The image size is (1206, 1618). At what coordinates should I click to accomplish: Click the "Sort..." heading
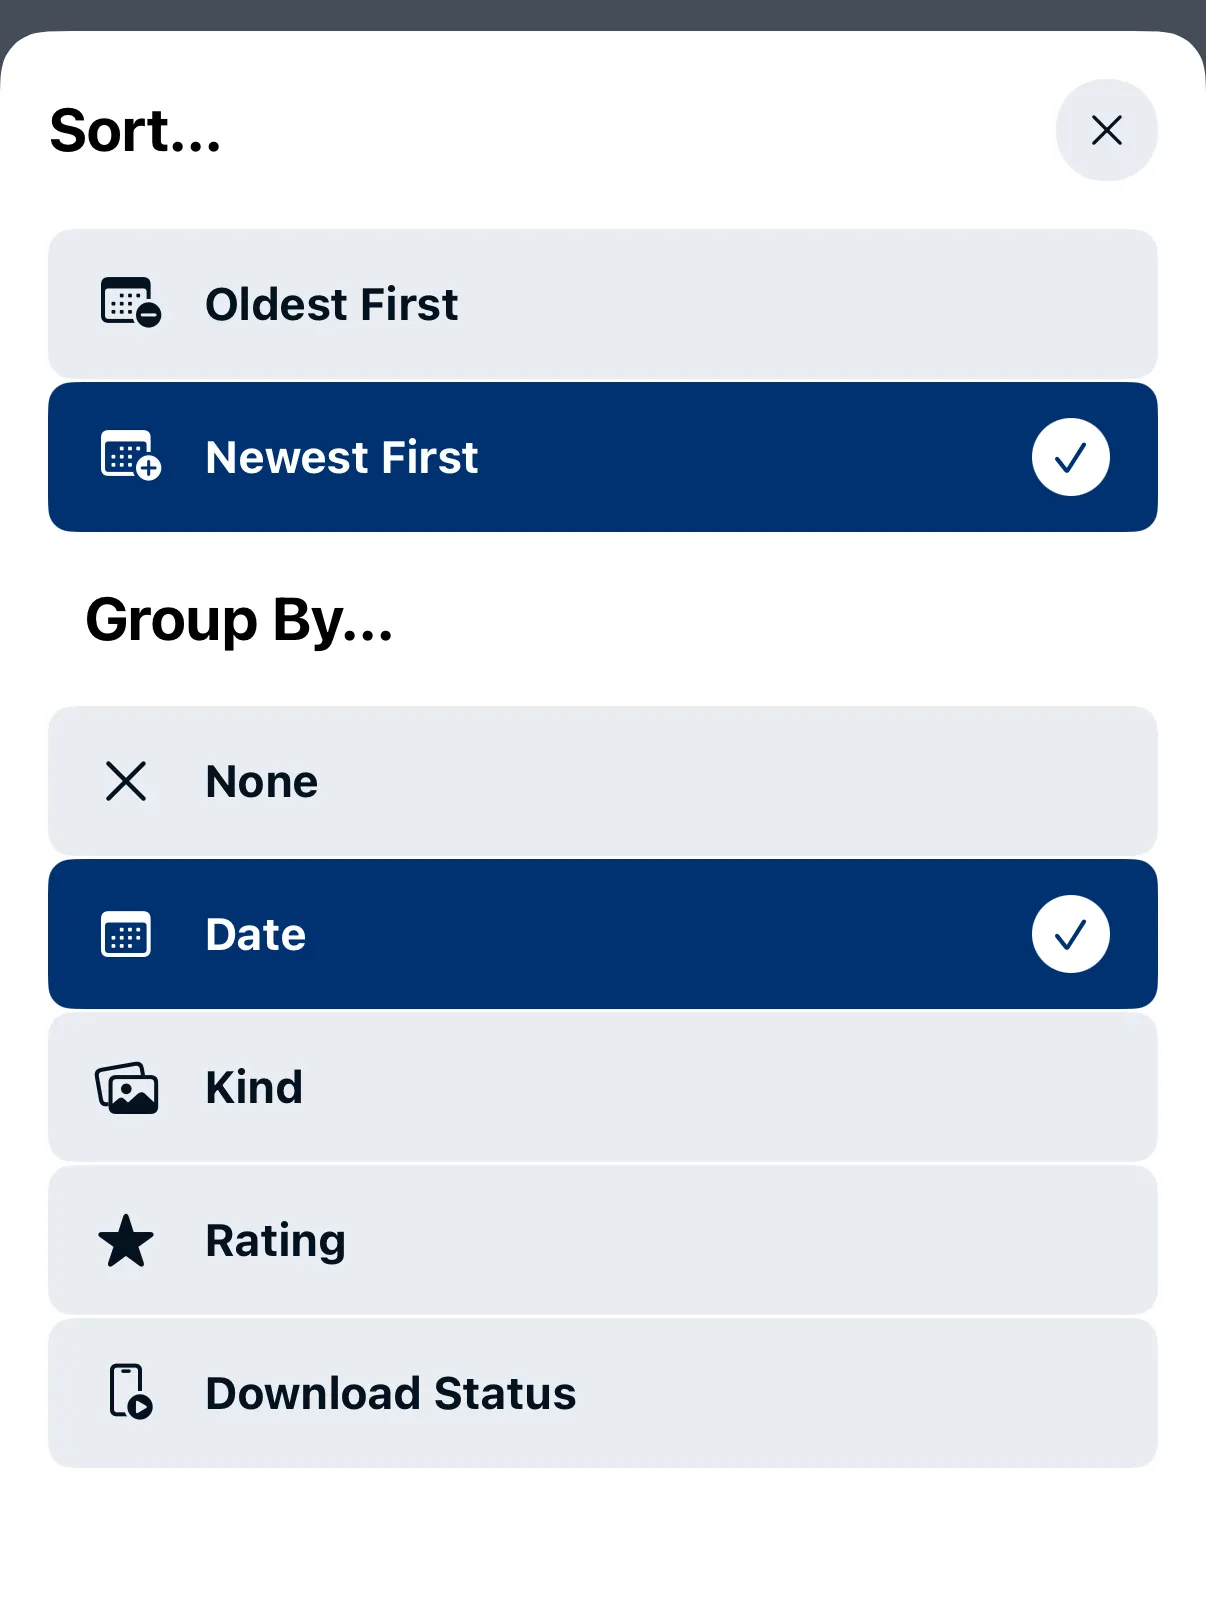[x=135, y=131]
